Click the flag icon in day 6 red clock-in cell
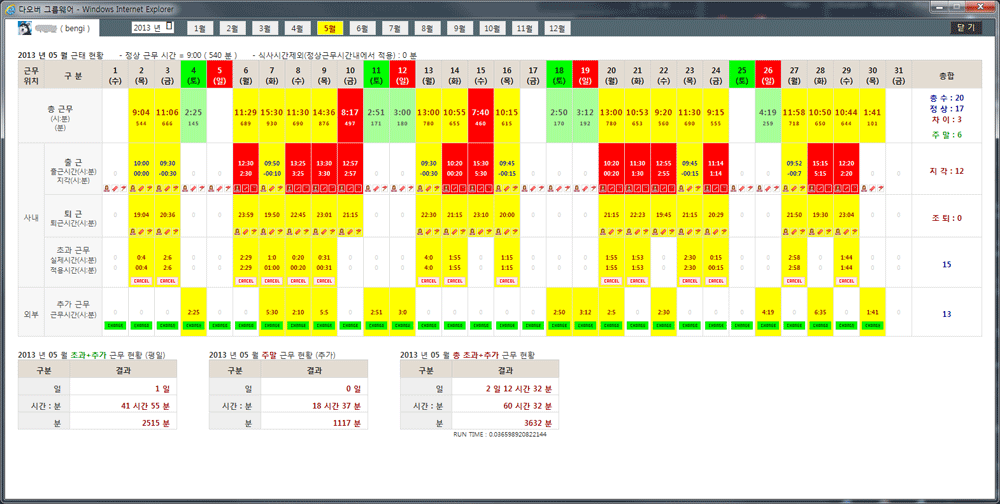This screenshot has height=504, width=1000. point(253,187)
